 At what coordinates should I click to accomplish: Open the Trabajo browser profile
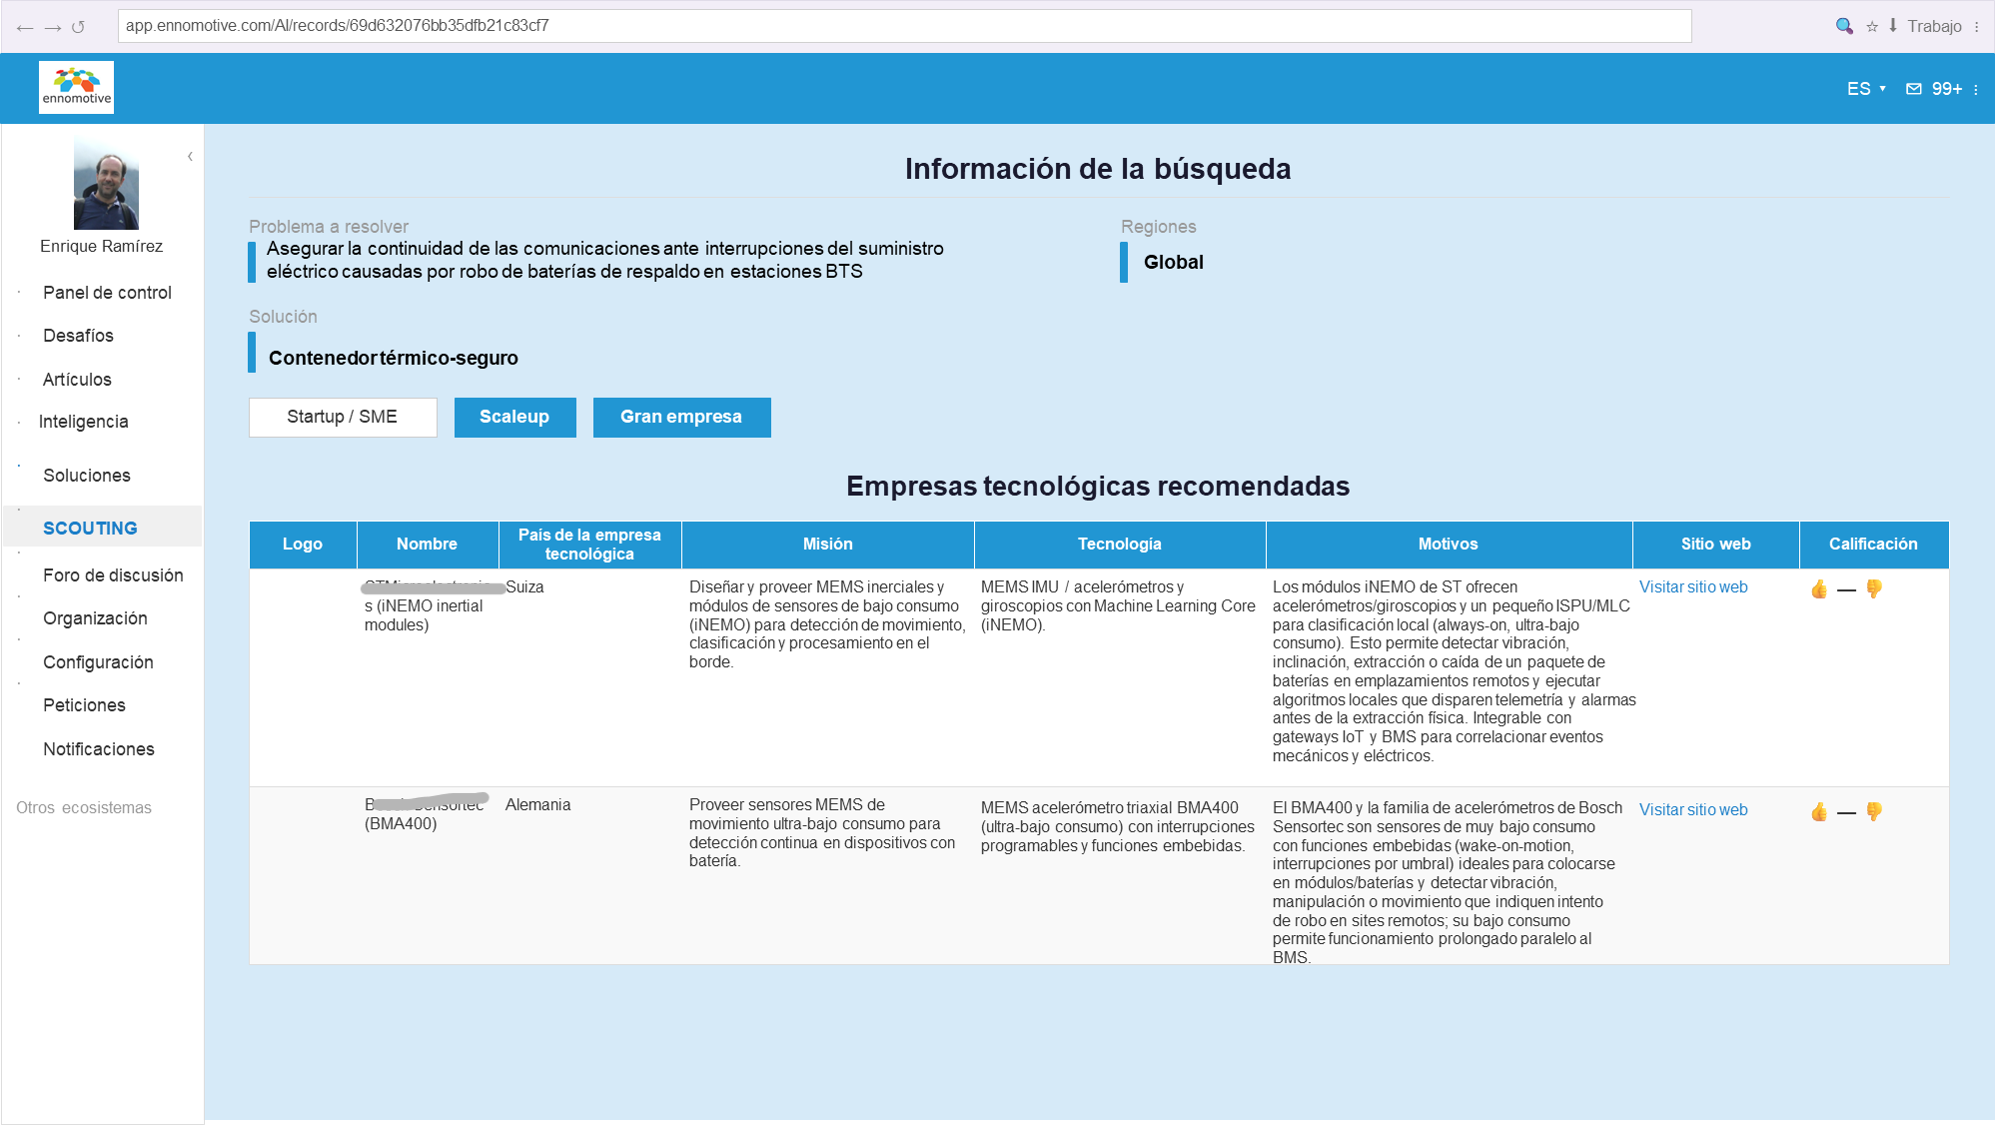point(1934,26)
